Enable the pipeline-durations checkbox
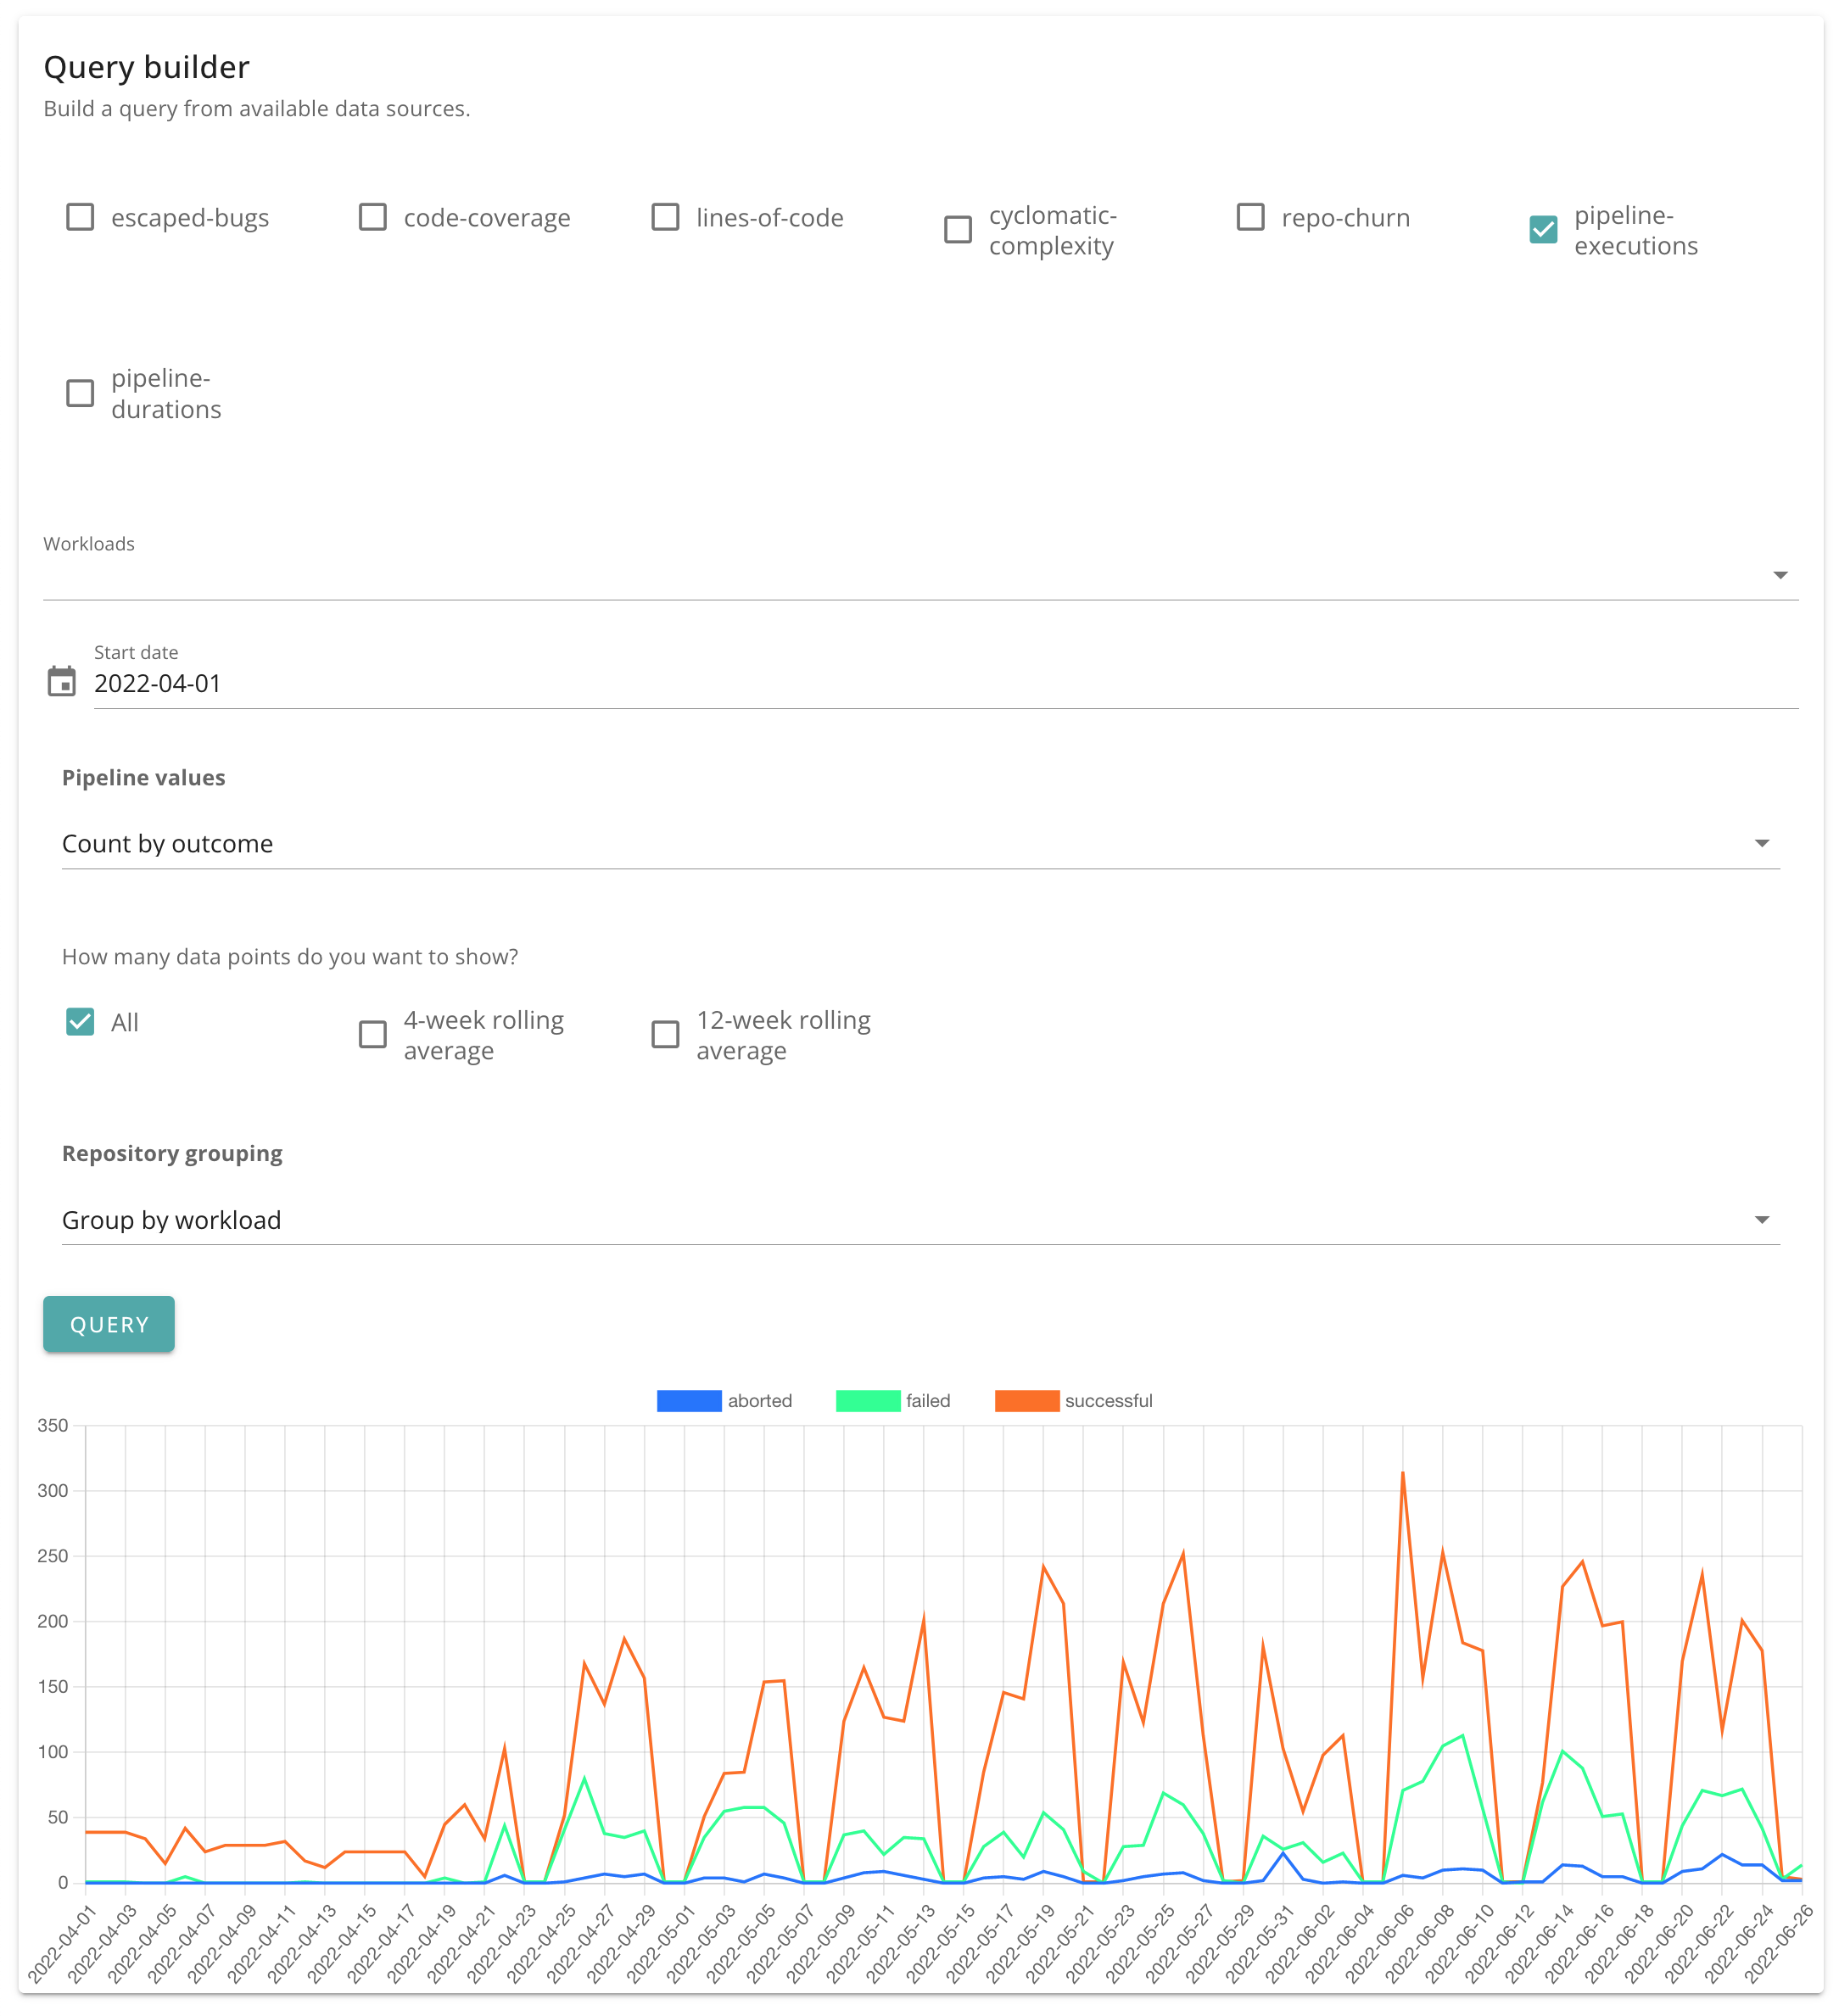 (80, 393)
